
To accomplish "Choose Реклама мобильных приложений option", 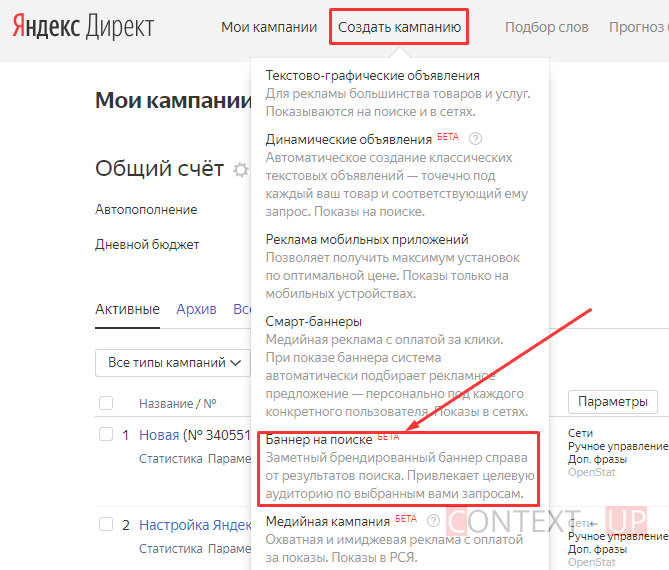I will (367, 239).
